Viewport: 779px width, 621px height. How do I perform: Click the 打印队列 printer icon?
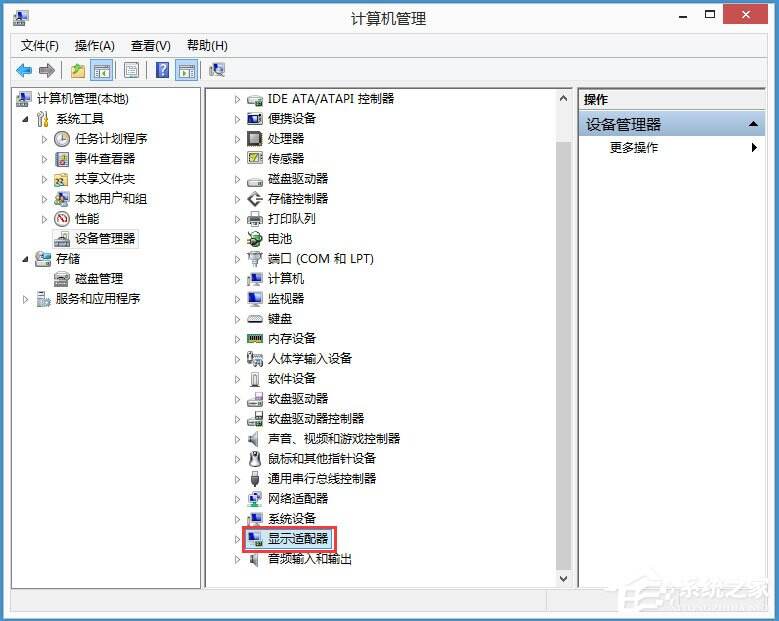[255, 219]
